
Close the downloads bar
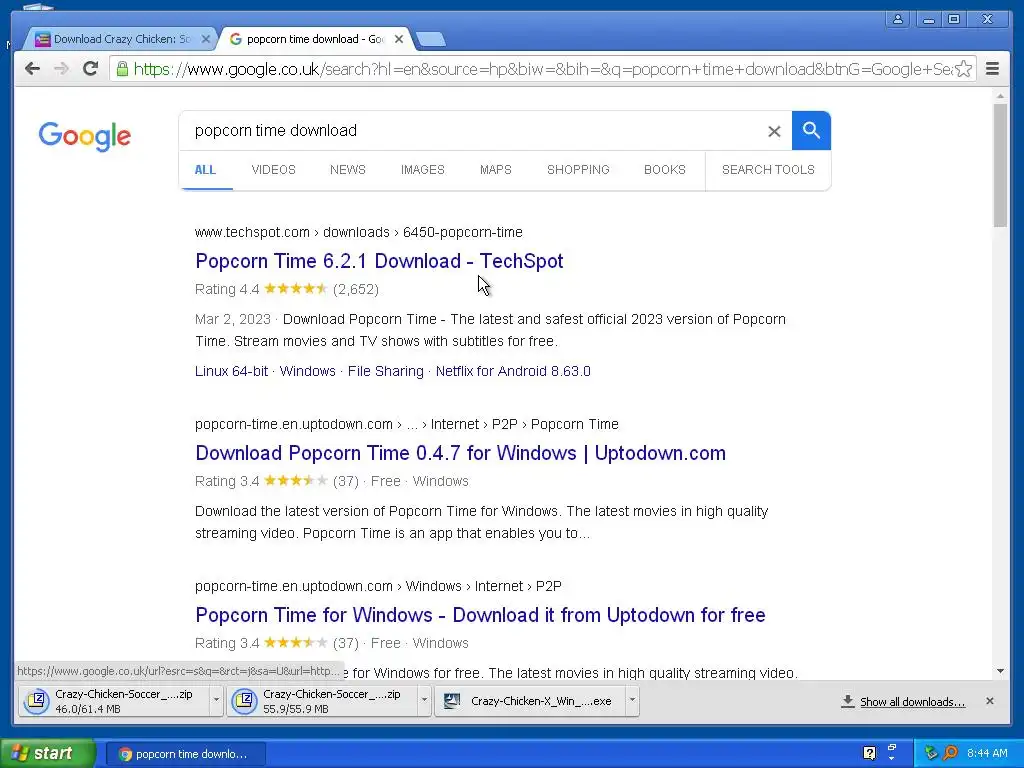pyautogui.click(x=990, y=701)
